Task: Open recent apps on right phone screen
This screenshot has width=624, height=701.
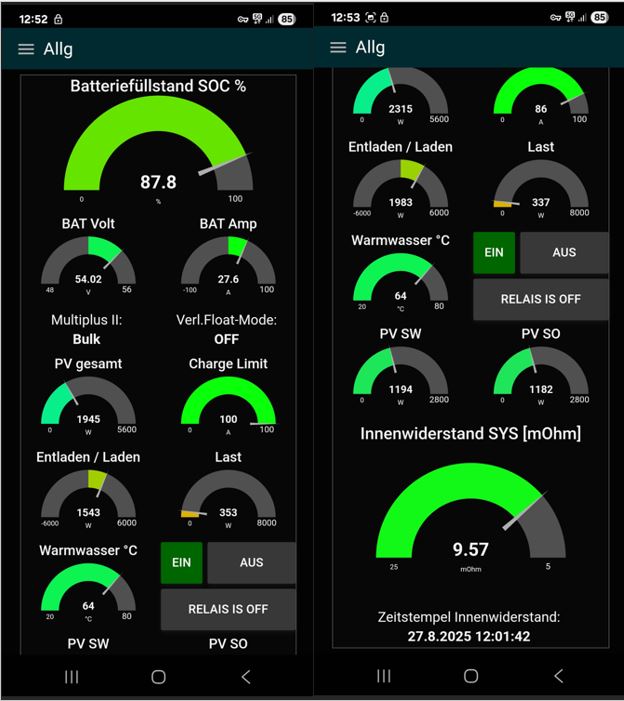Action: coord(384,676)
